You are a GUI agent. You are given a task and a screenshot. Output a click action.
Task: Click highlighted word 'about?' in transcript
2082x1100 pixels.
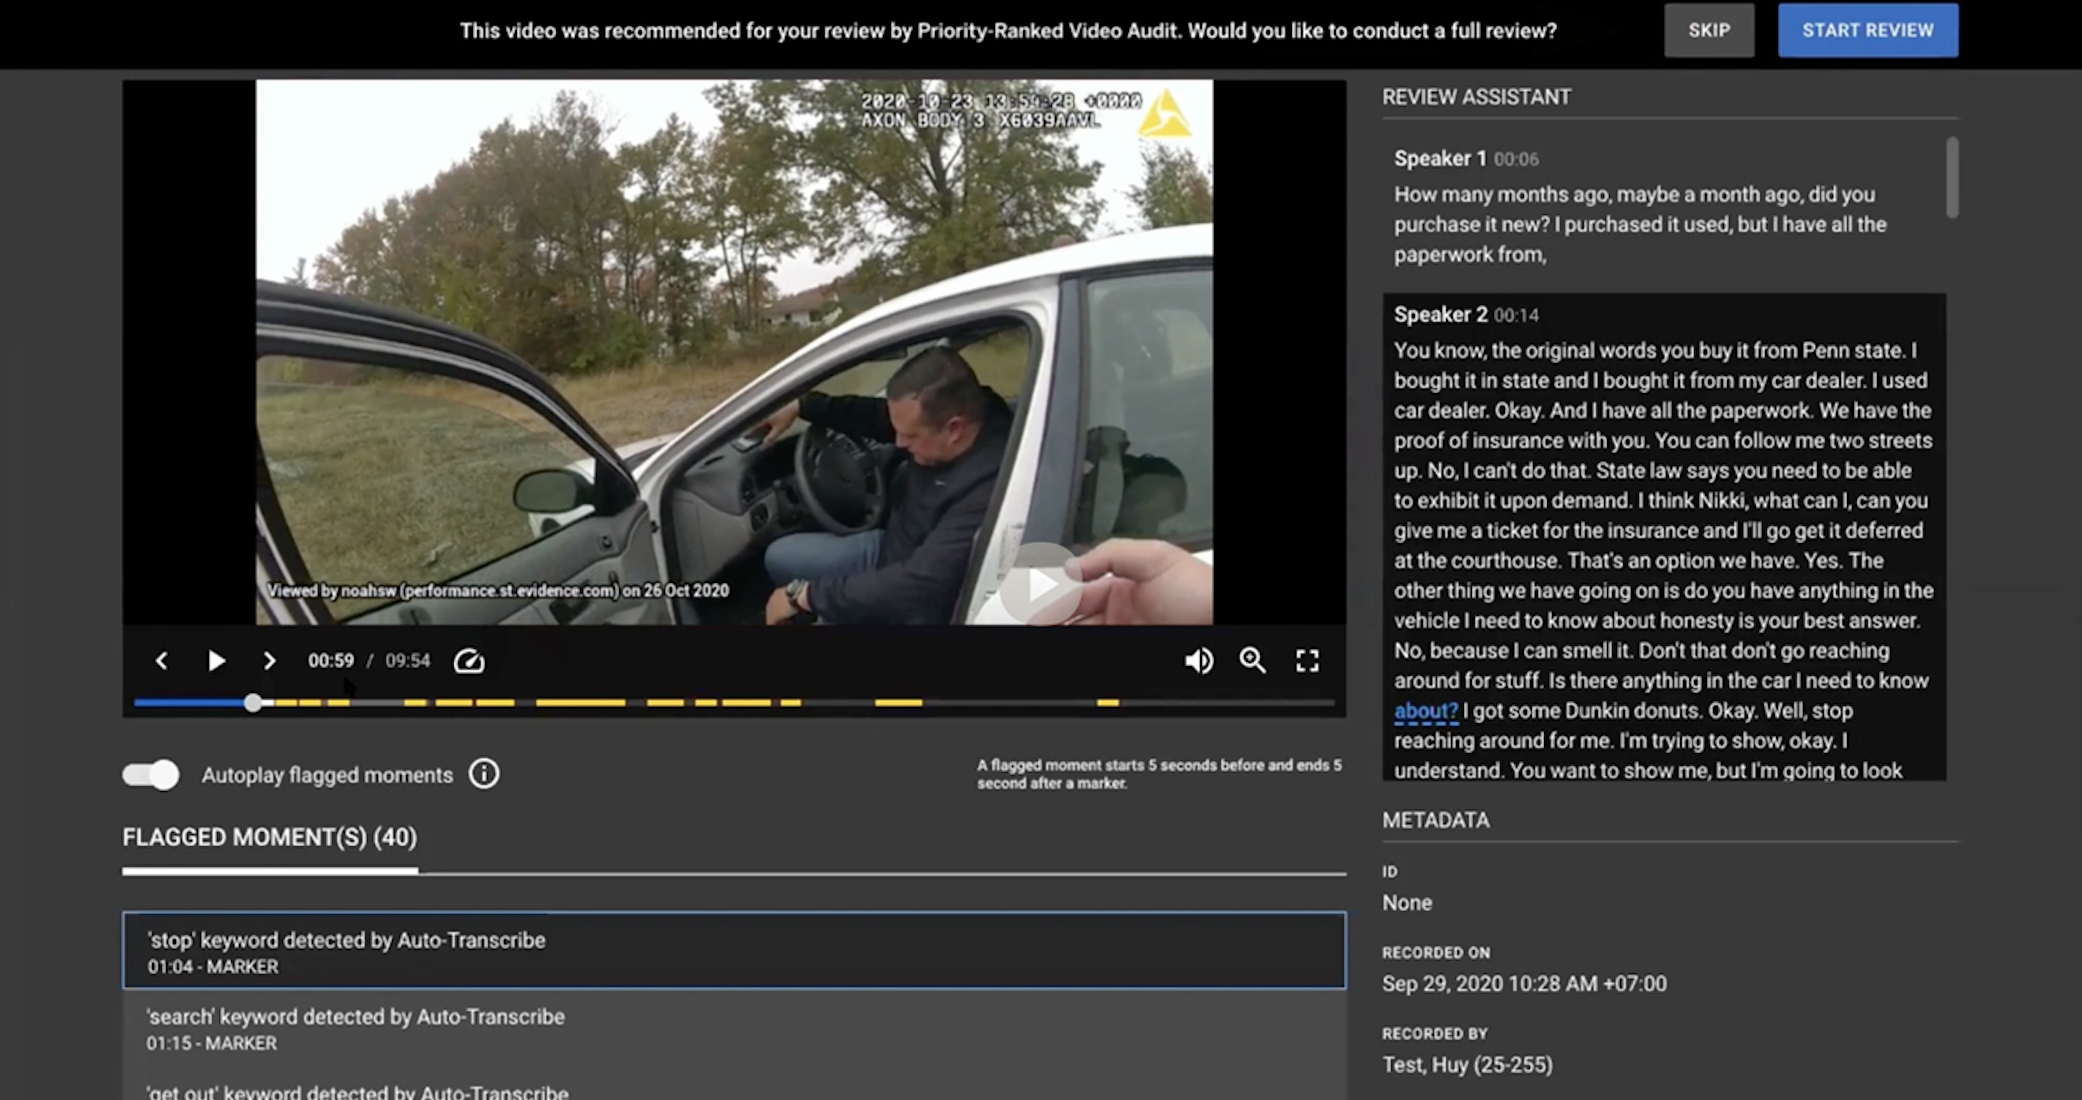[x=1425, y=711]
